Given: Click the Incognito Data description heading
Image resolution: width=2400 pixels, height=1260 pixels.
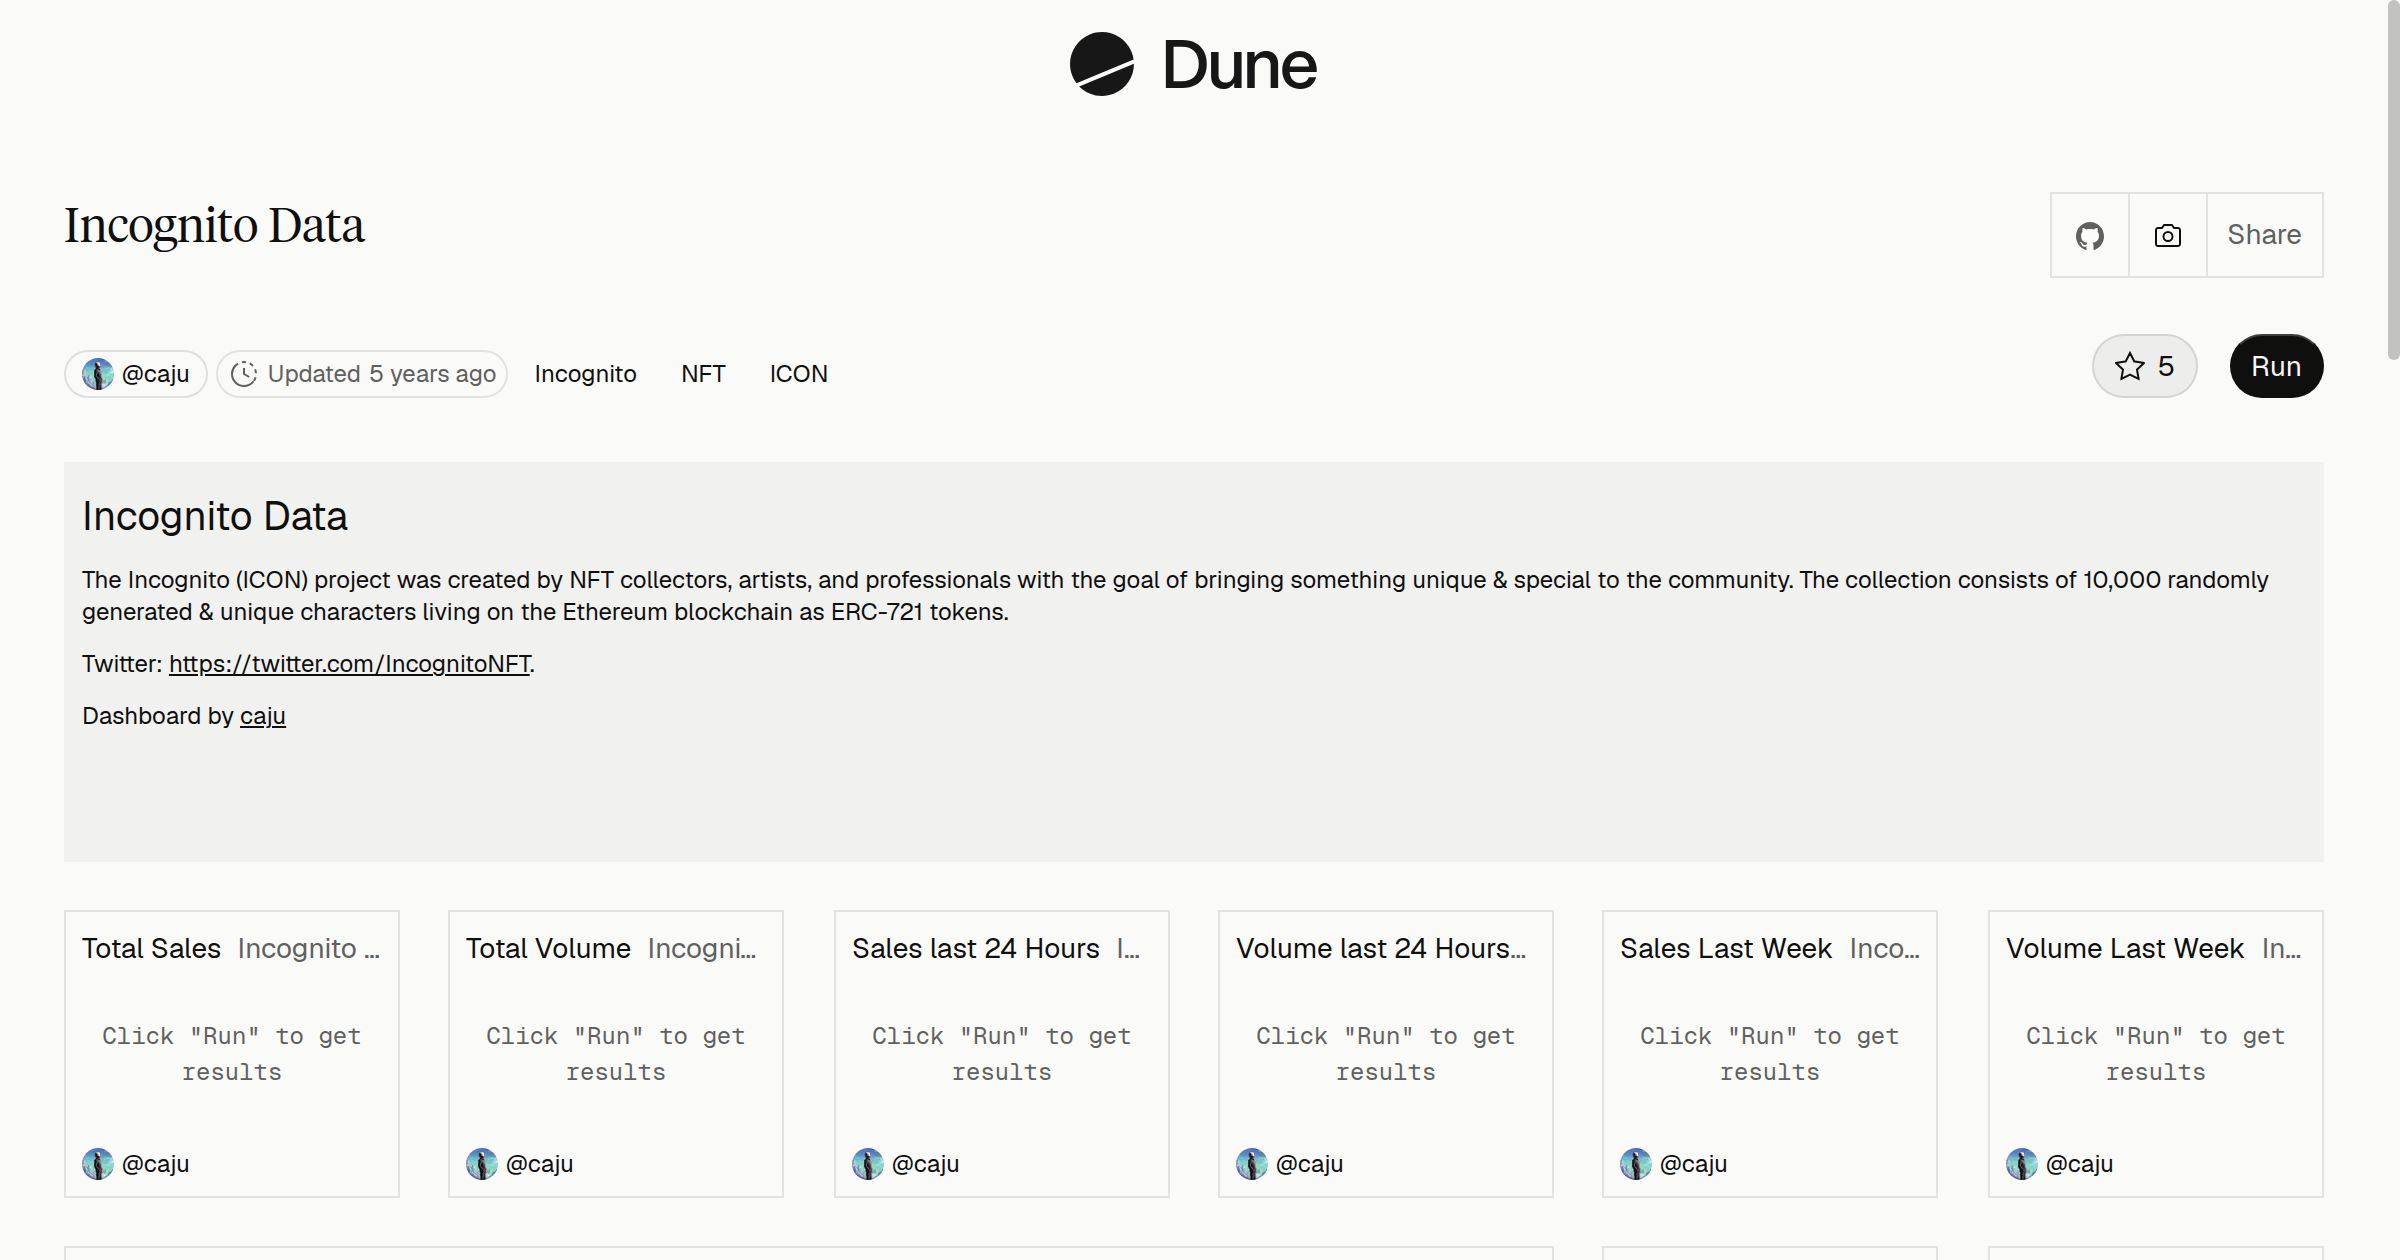Looking at the screenshot, I should tap(215, 516).
